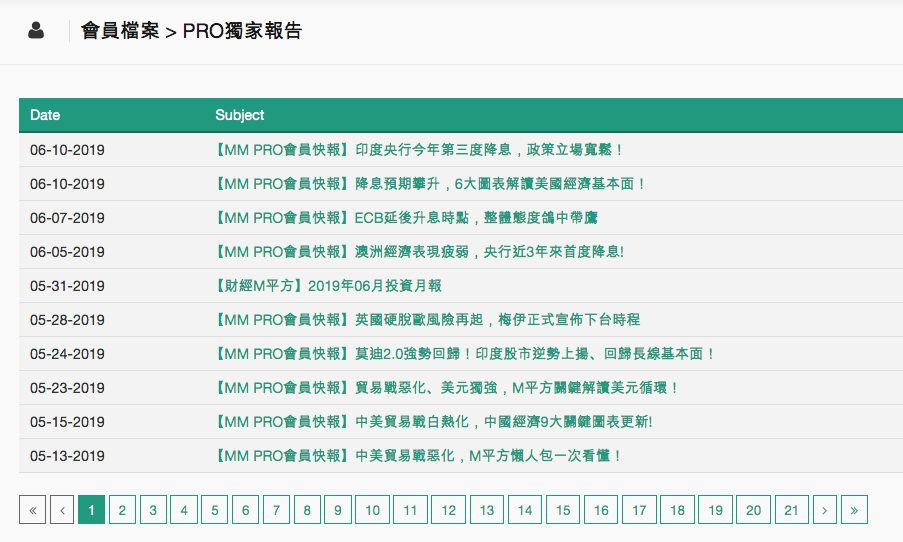903x542 pixels.
Task: Go to previous page with ‹ arrow
Action: (62, 510)
